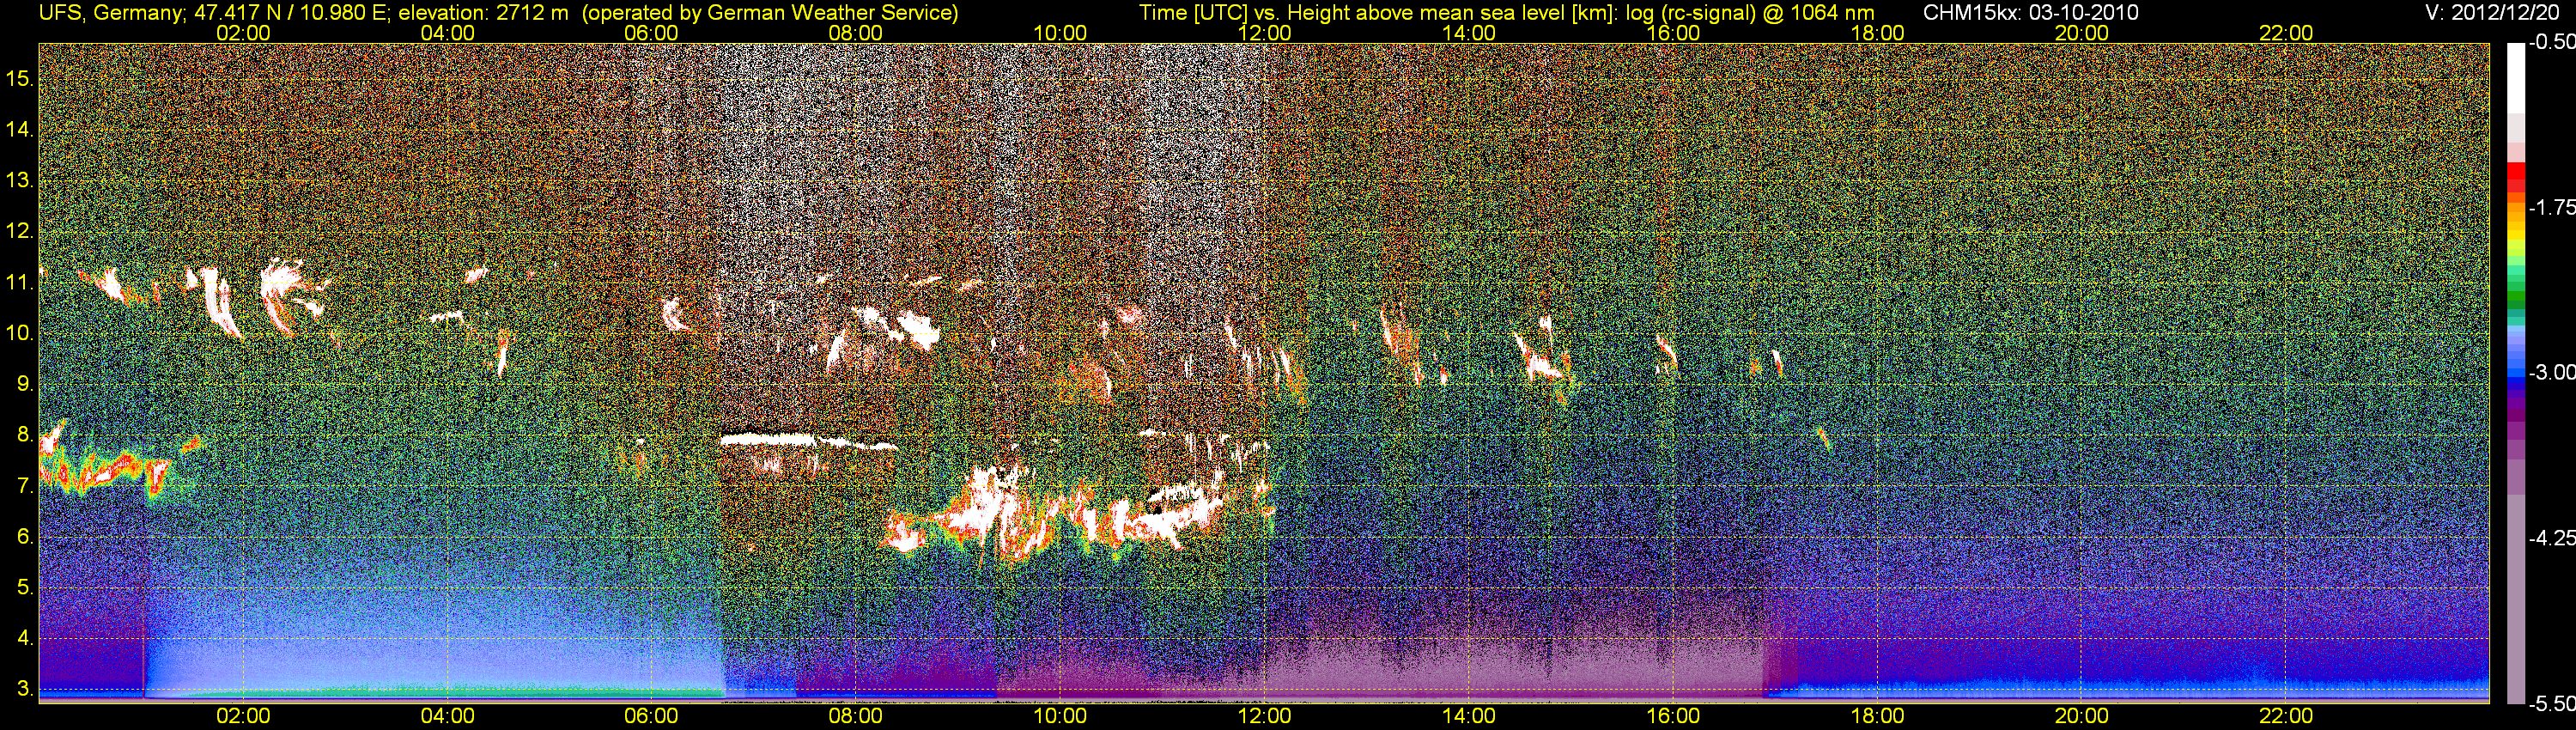Click the 06:00 label on top time axis
Screen dimensions: 2576x730
pos(651,33)
